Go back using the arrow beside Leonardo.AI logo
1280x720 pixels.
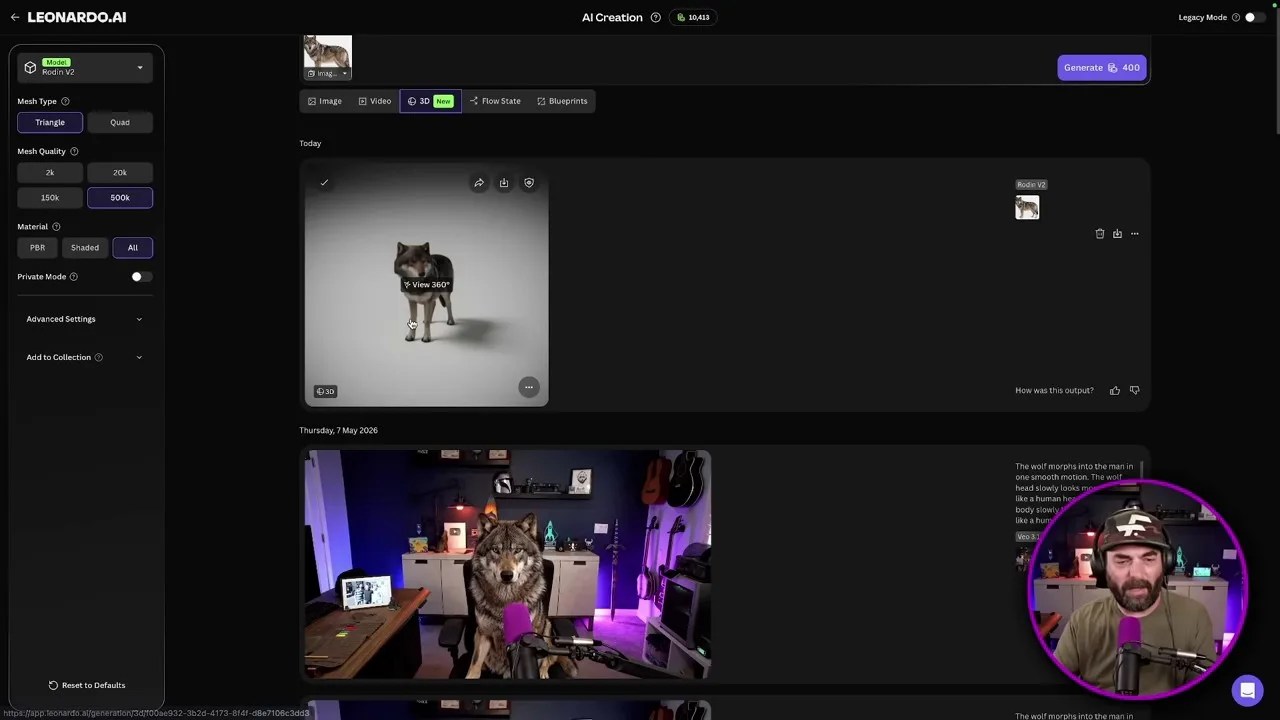[15, 17]
